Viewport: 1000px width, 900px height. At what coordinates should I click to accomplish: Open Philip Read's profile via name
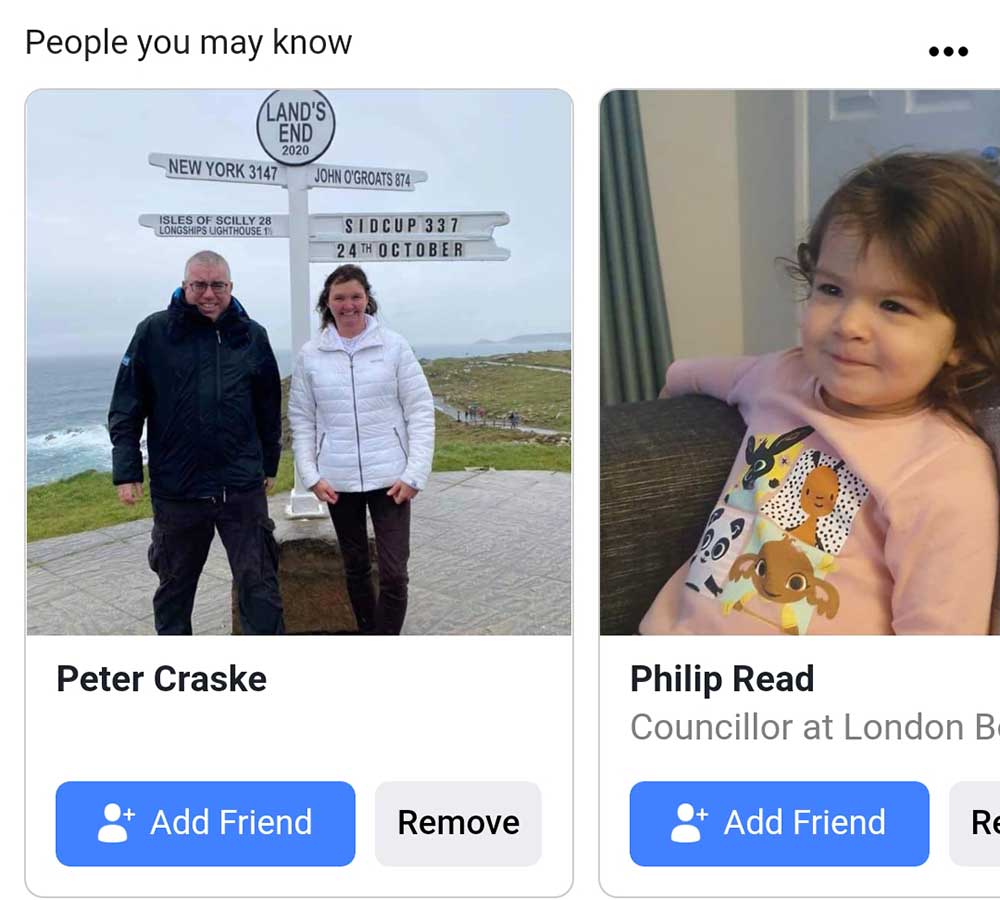(722, 679)
